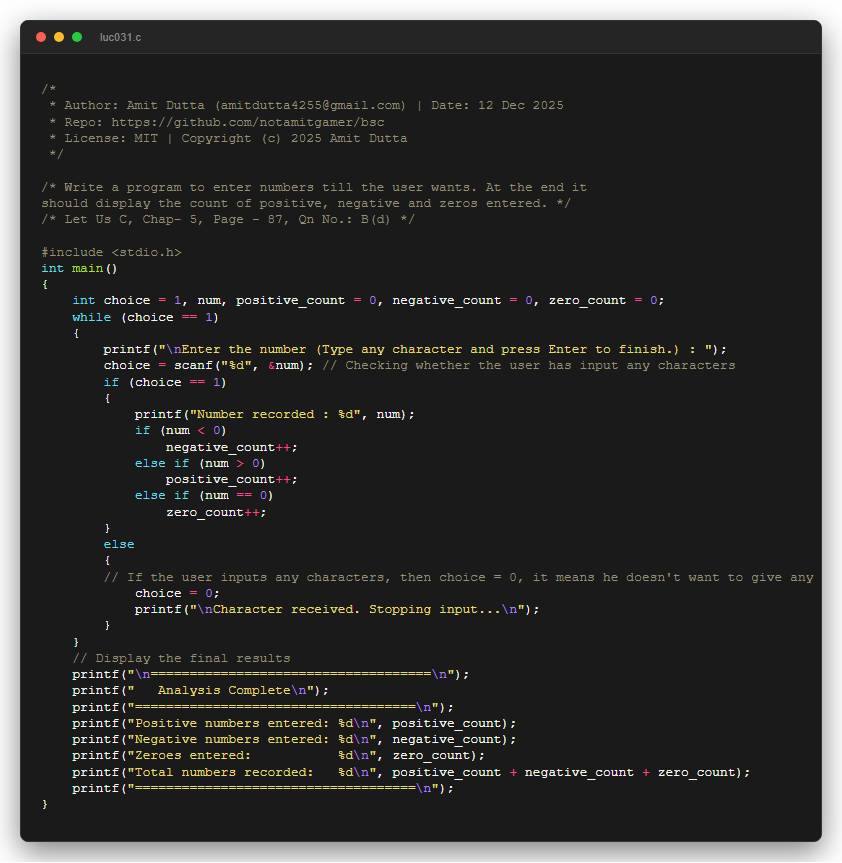Screen dimensions: 842x863
Task: Click the 'choice = scanf' statement
Action: click(208, 365)
